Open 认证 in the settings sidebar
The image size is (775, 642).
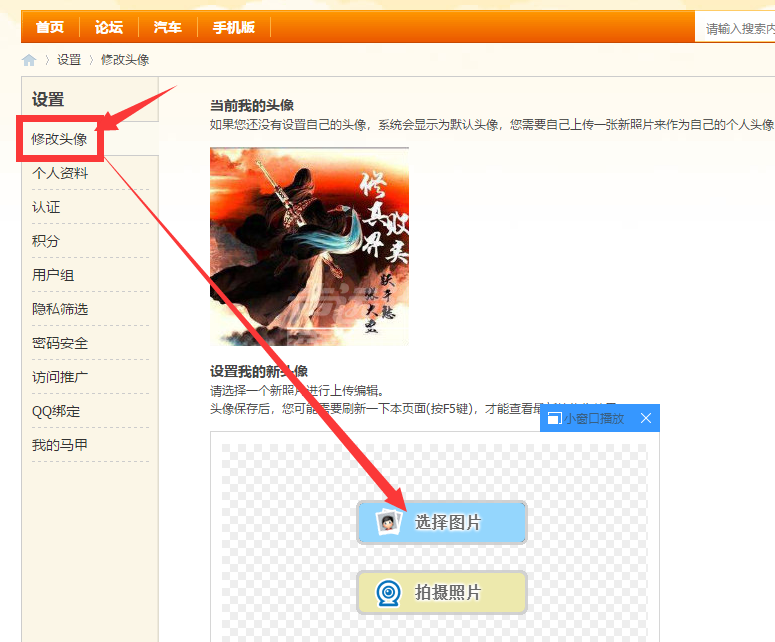(x=46, y=207)
